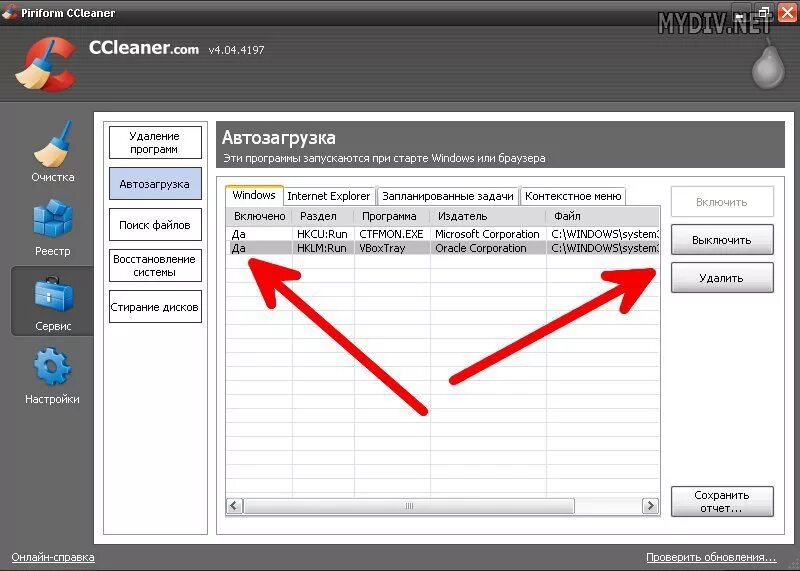Close the CCleaner window
The image size is (800, 571).
click(x=787, y=12)
